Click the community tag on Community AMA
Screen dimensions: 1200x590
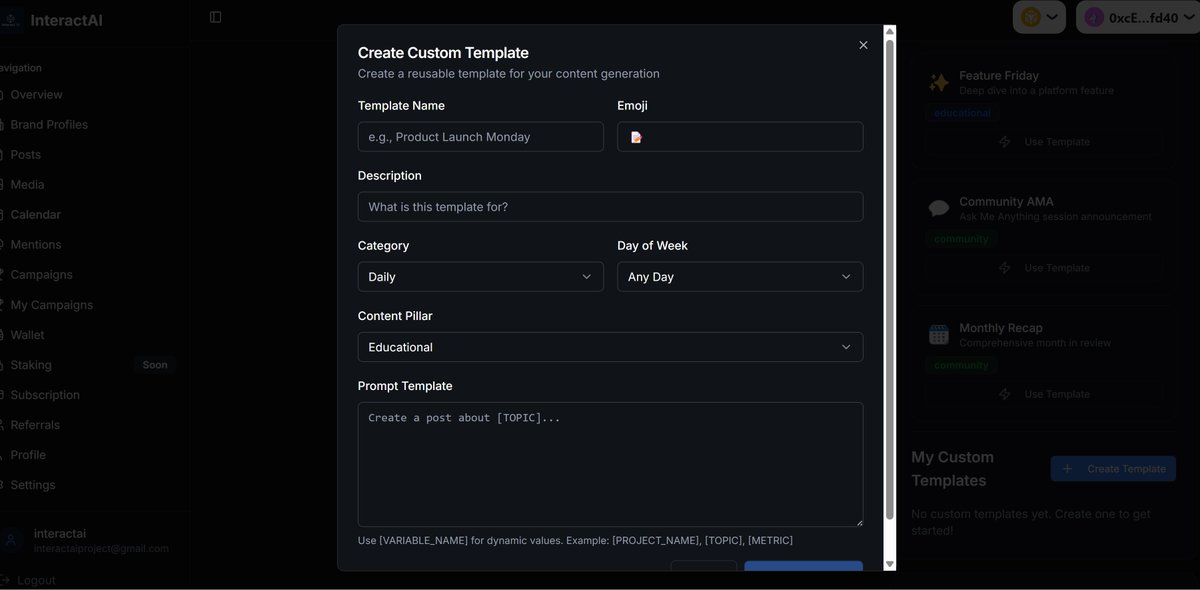[961, 239]
